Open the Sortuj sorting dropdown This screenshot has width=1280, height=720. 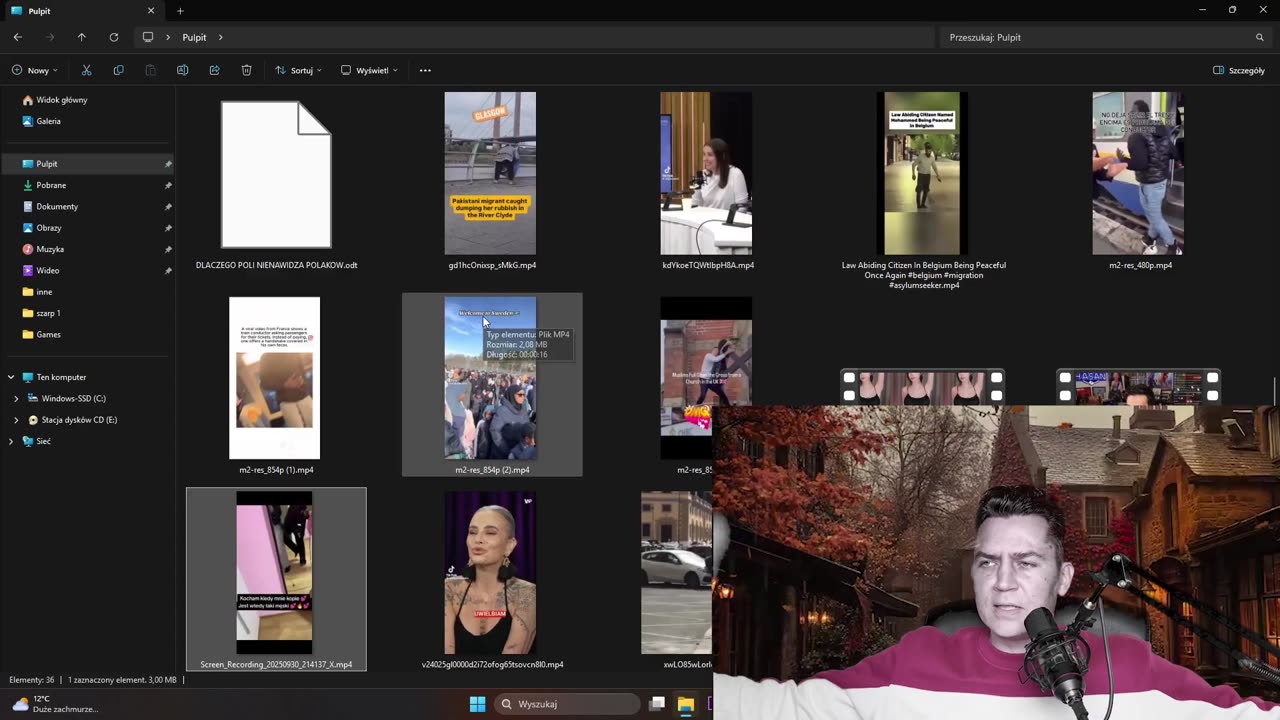coord(297,70)
